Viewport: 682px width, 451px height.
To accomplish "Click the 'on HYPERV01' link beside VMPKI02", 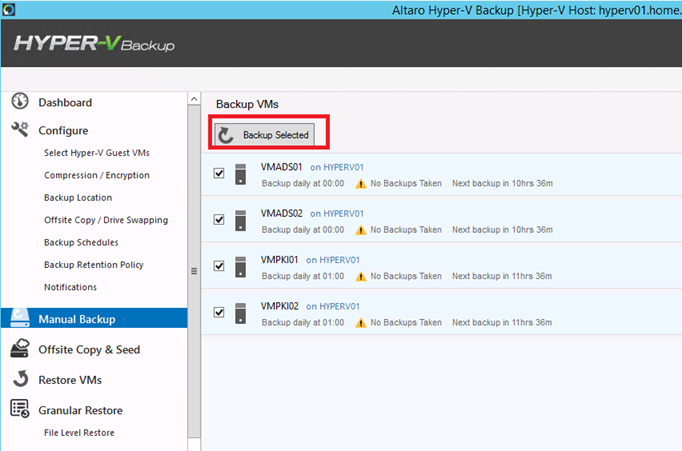I will [333, 307].
